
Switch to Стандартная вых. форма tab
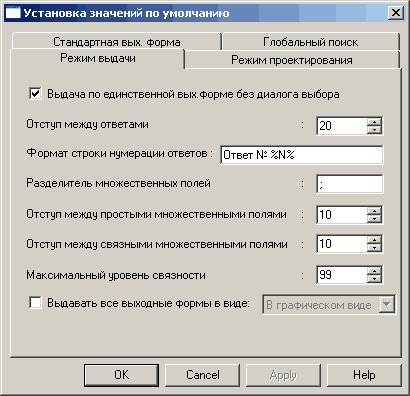117,41
